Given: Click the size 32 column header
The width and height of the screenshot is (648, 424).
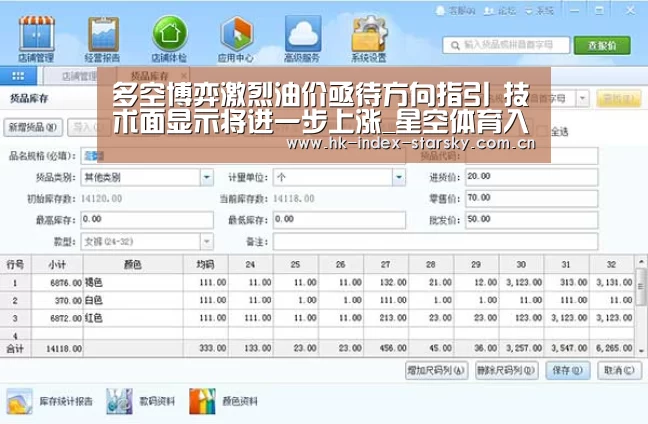Looking at the screenshot, I should point(611,264).
